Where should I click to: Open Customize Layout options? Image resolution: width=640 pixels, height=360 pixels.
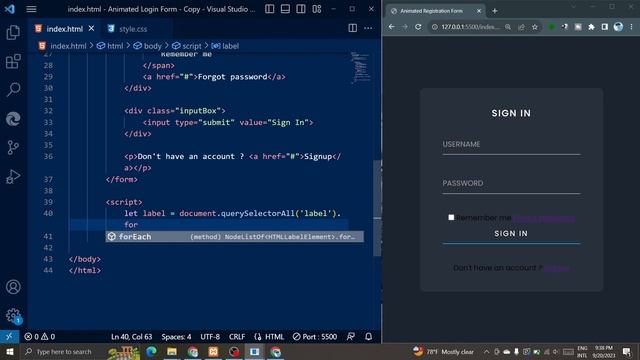click(317, 9)
